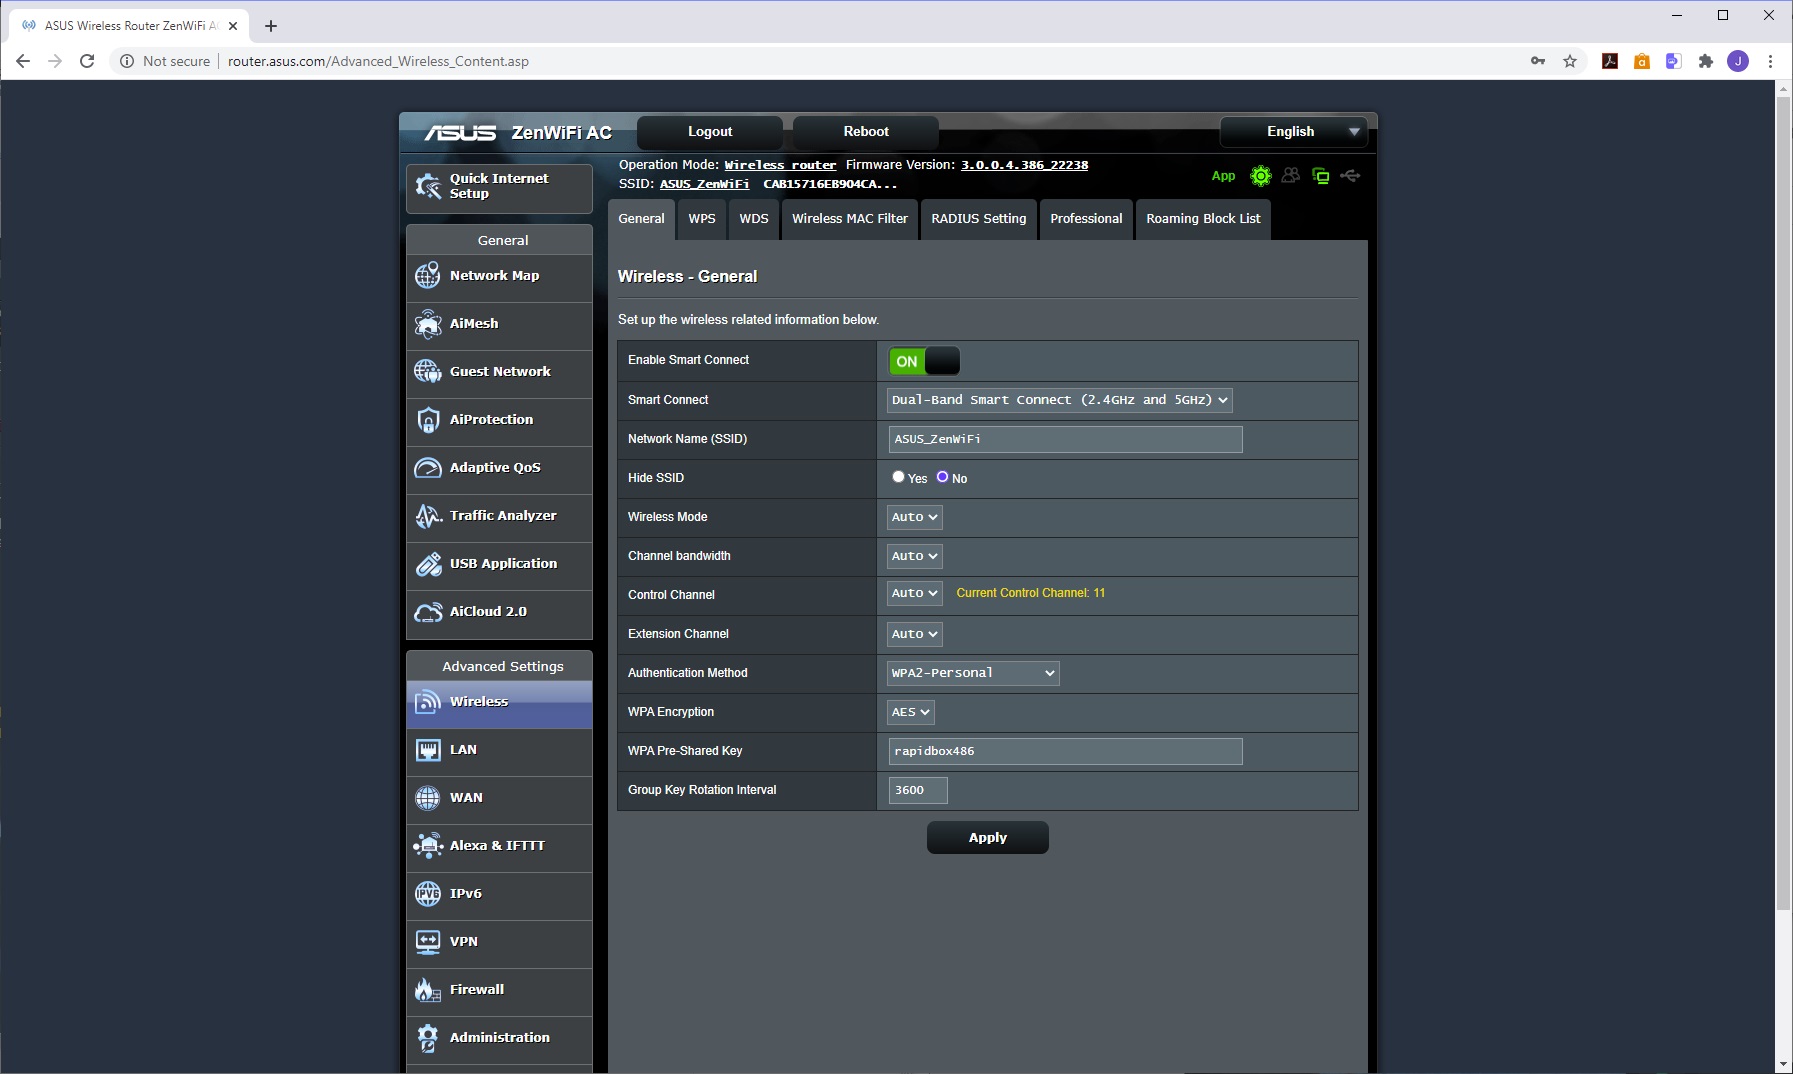Open AiProtection shield icon

[428, 420]
